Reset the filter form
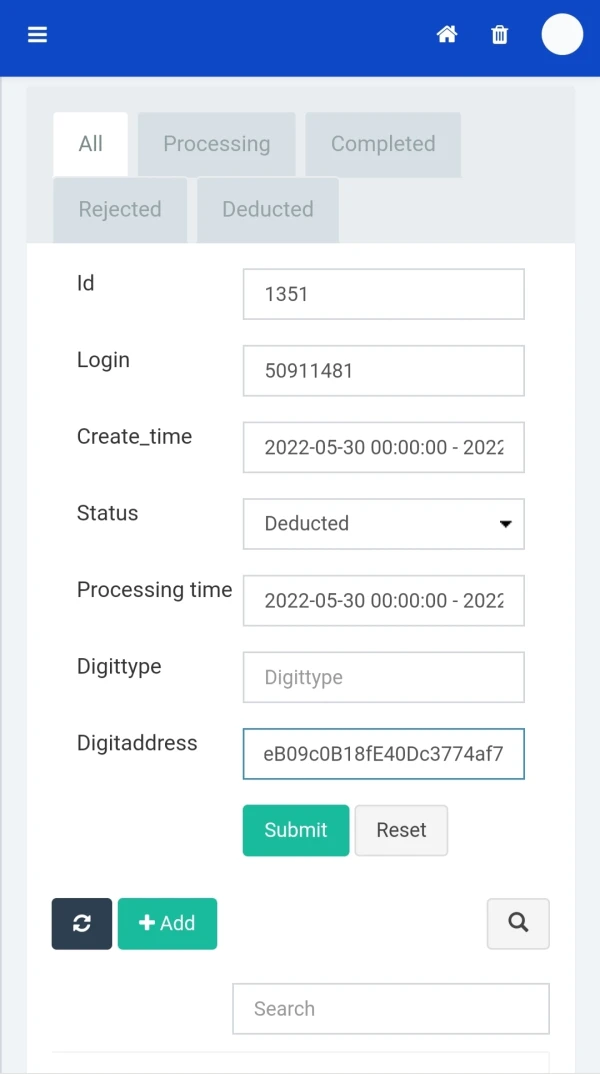The width and height of the screenshot is (600, 1074). pyautogui.click(x=401, y=830)
